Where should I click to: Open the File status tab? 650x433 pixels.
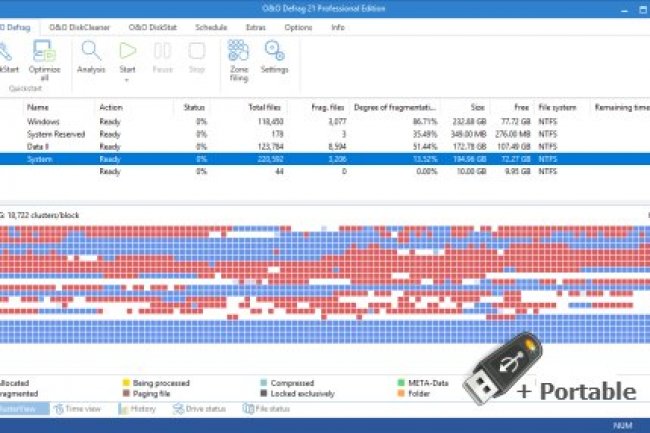266,409
